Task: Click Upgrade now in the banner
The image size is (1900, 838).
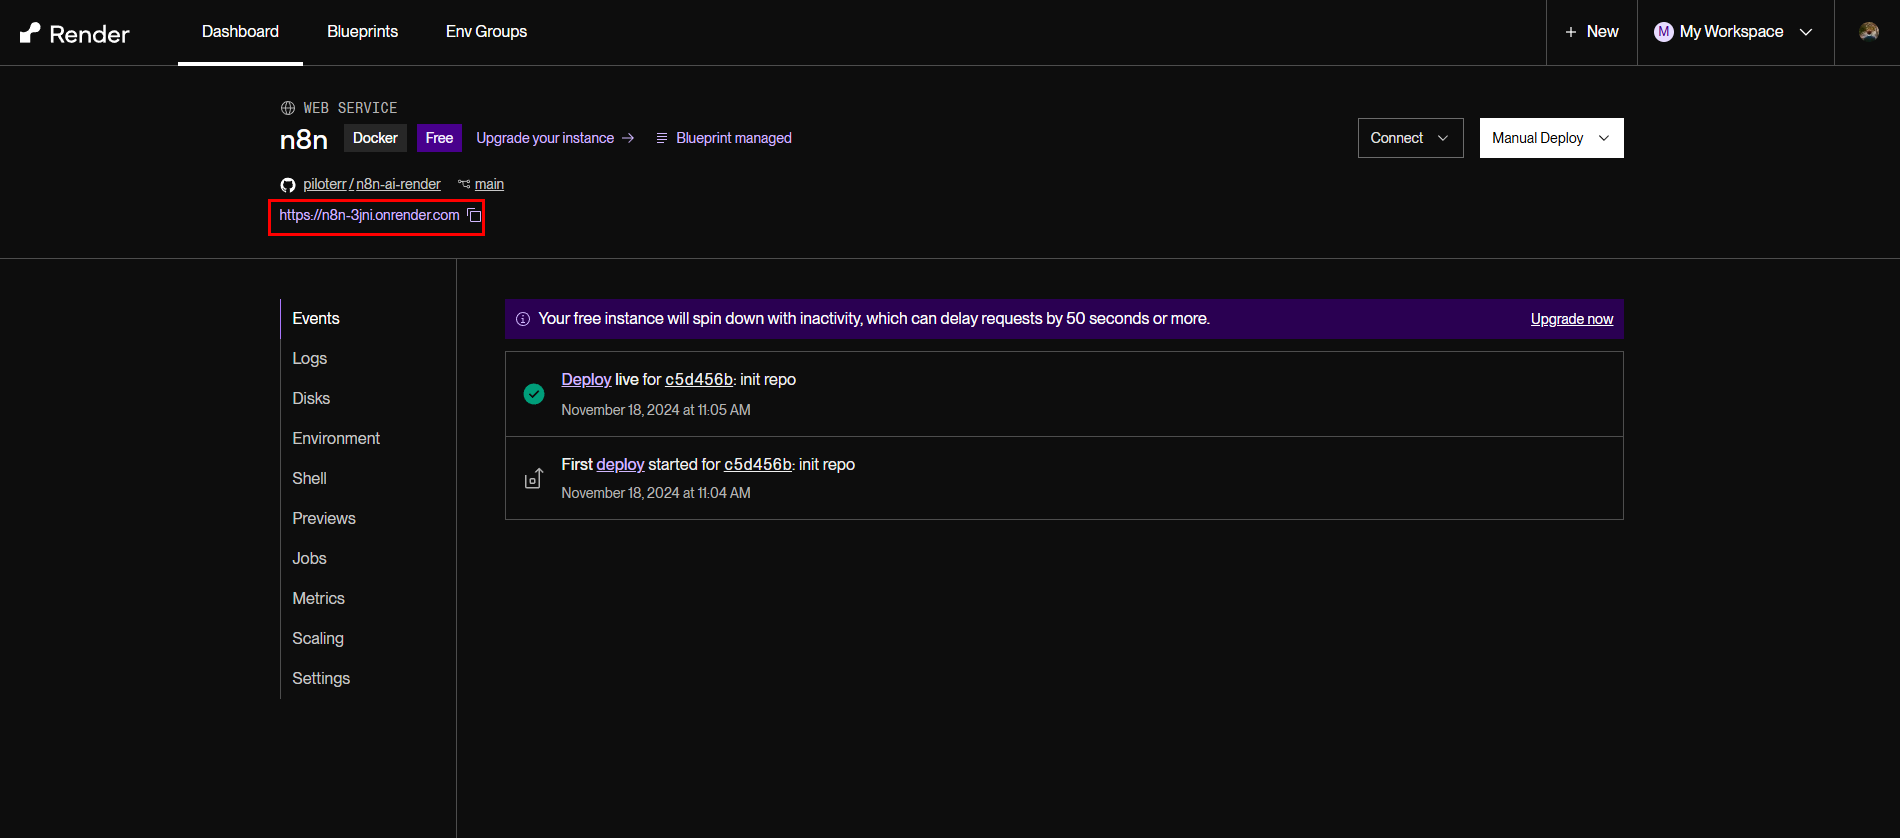Action: (x=1572, y=319)
